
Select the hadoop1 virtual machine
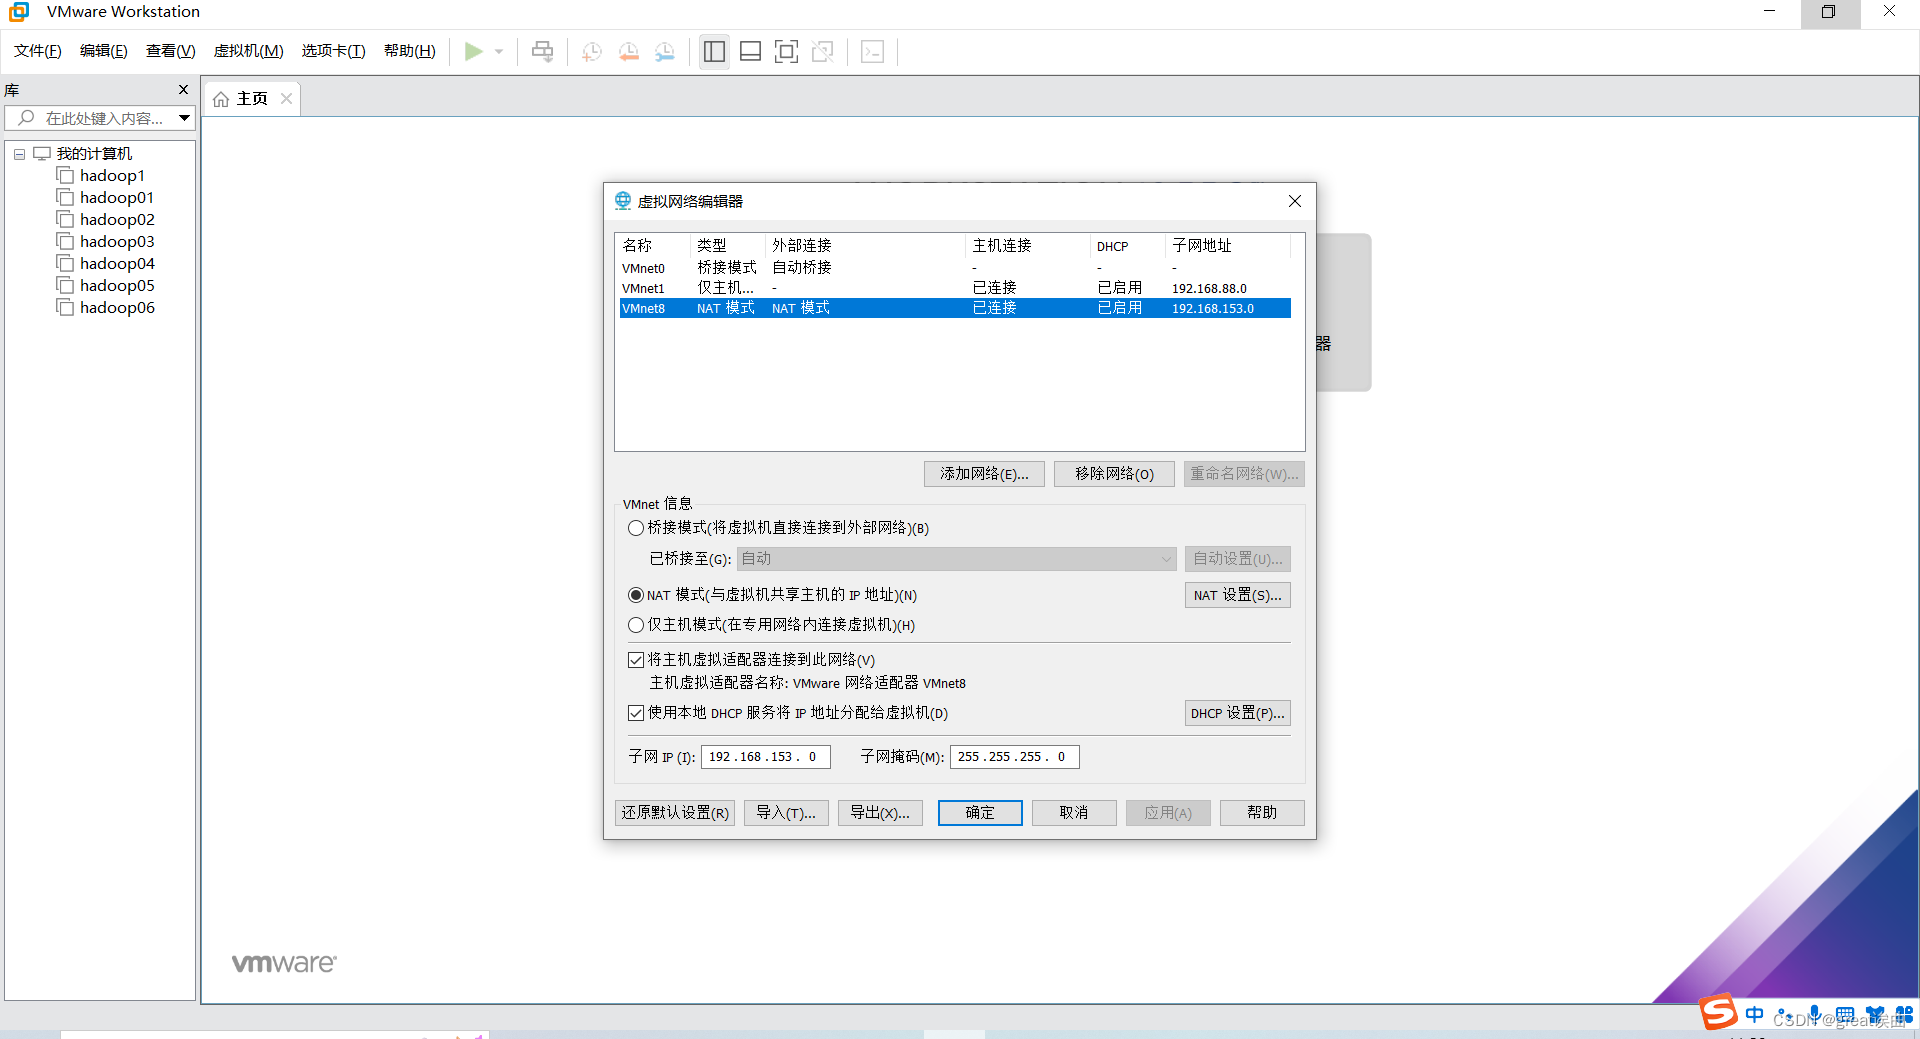point(112,176)
